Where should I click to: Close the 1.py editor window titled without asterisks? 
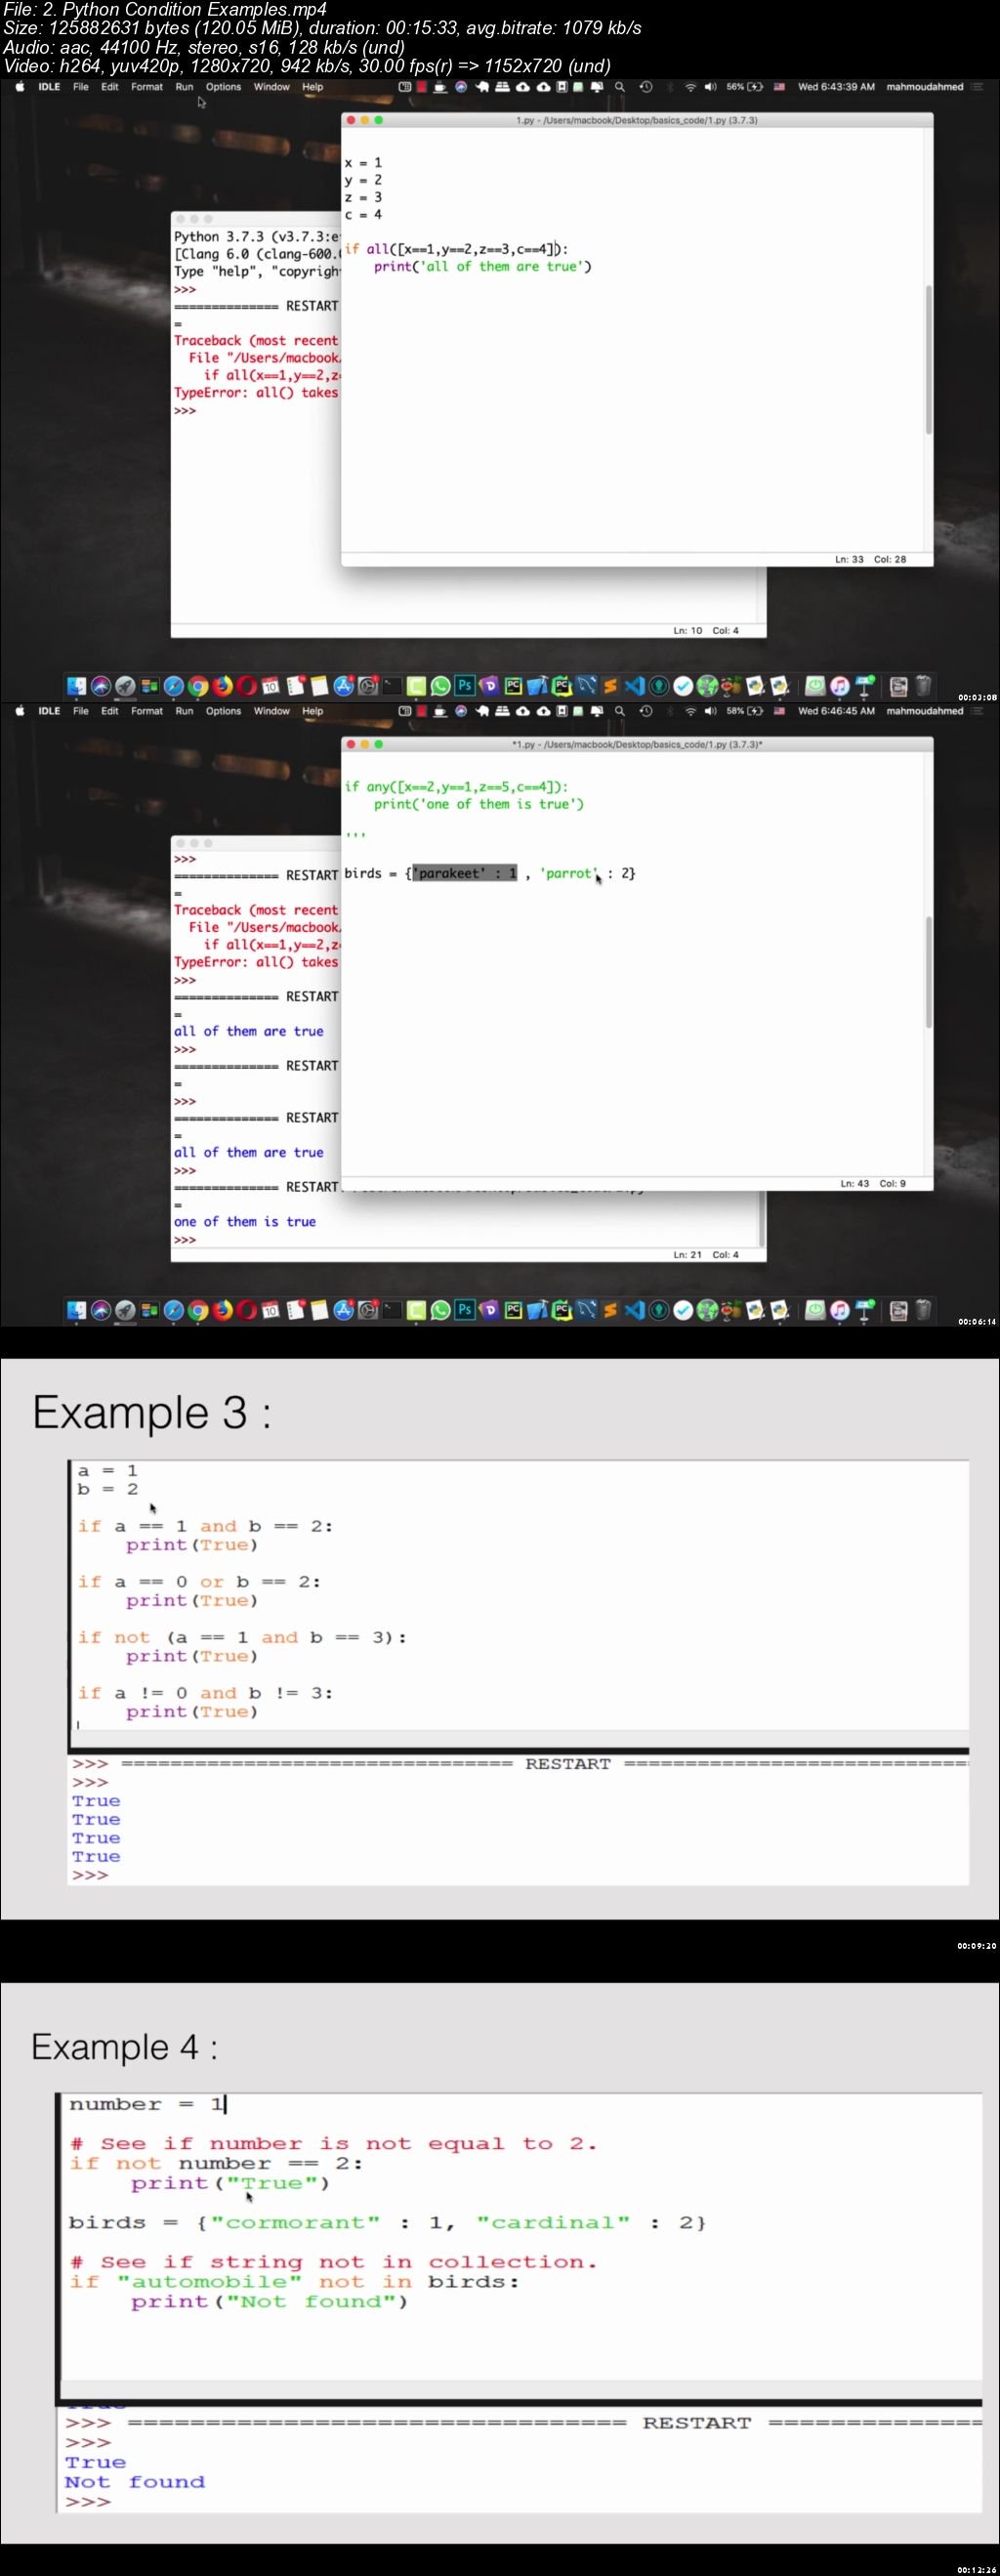(351, 120)
